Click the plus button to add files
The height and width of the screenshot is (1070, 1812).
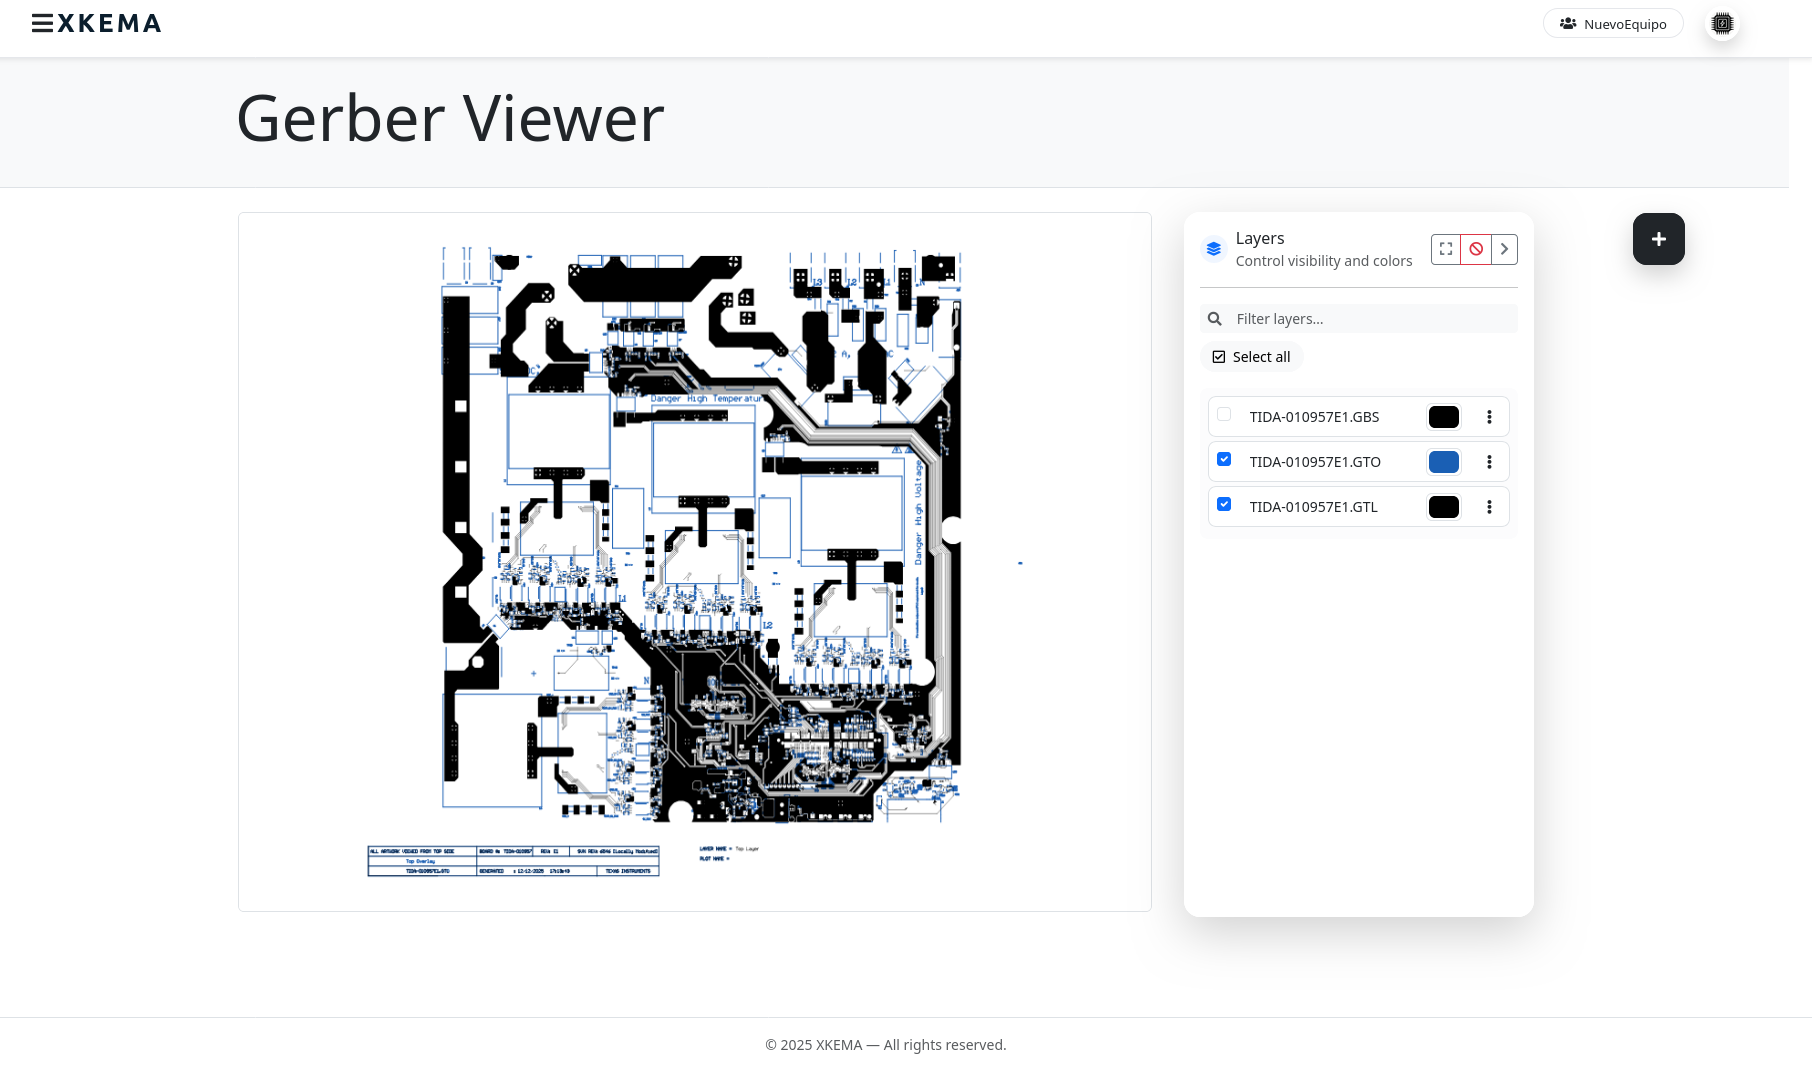1659,239
